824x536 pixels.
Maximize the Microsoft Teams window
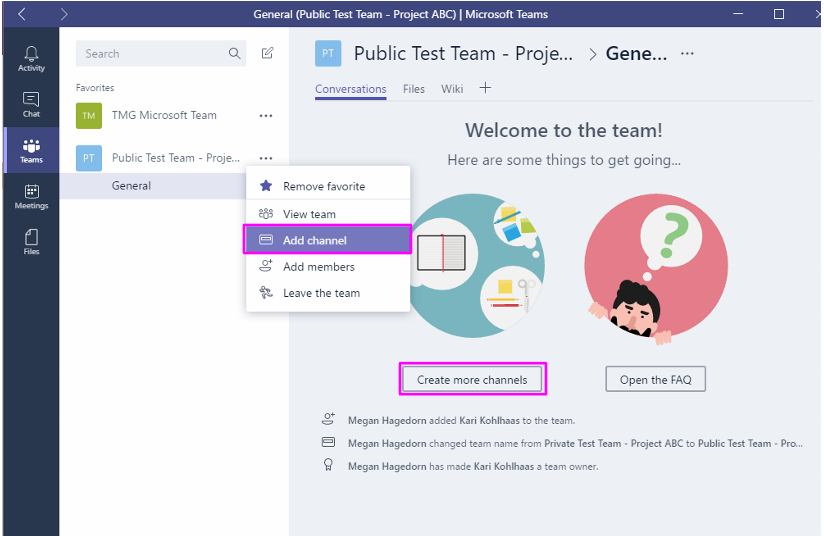point(779,14)
